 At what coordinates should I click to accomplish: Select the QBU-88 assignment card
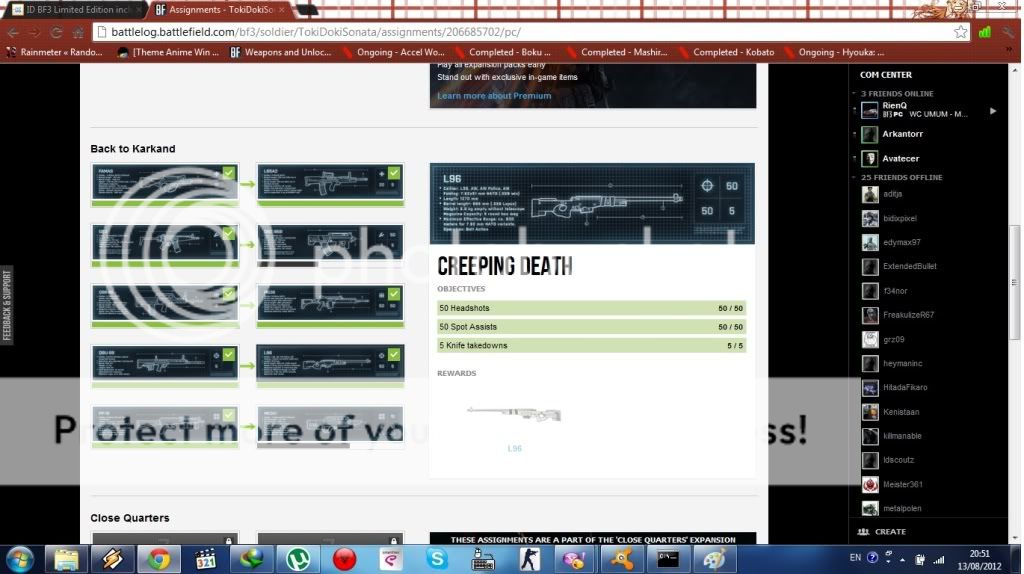pos(165,366)
